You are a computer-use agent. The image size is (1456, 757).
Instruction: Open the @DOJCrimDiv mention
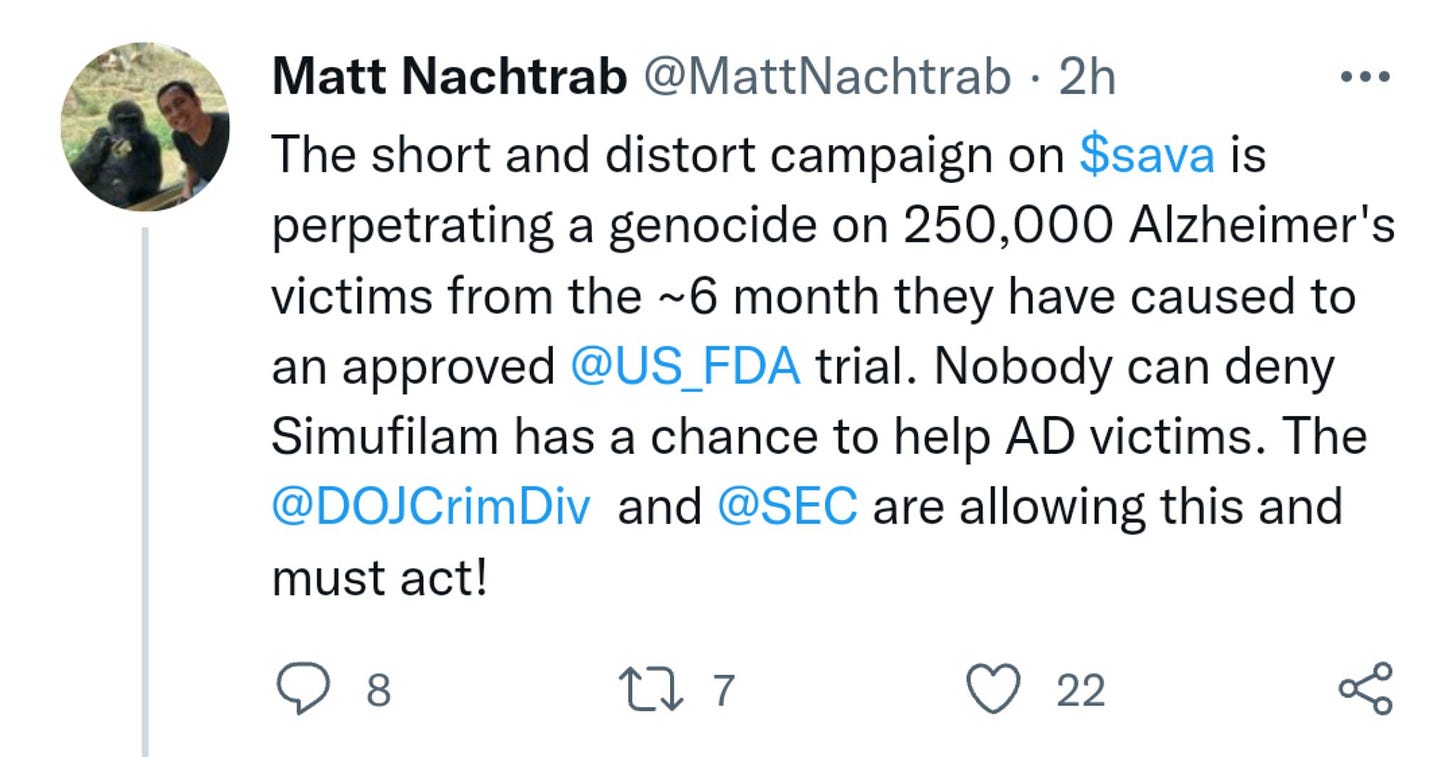point(431,508)
